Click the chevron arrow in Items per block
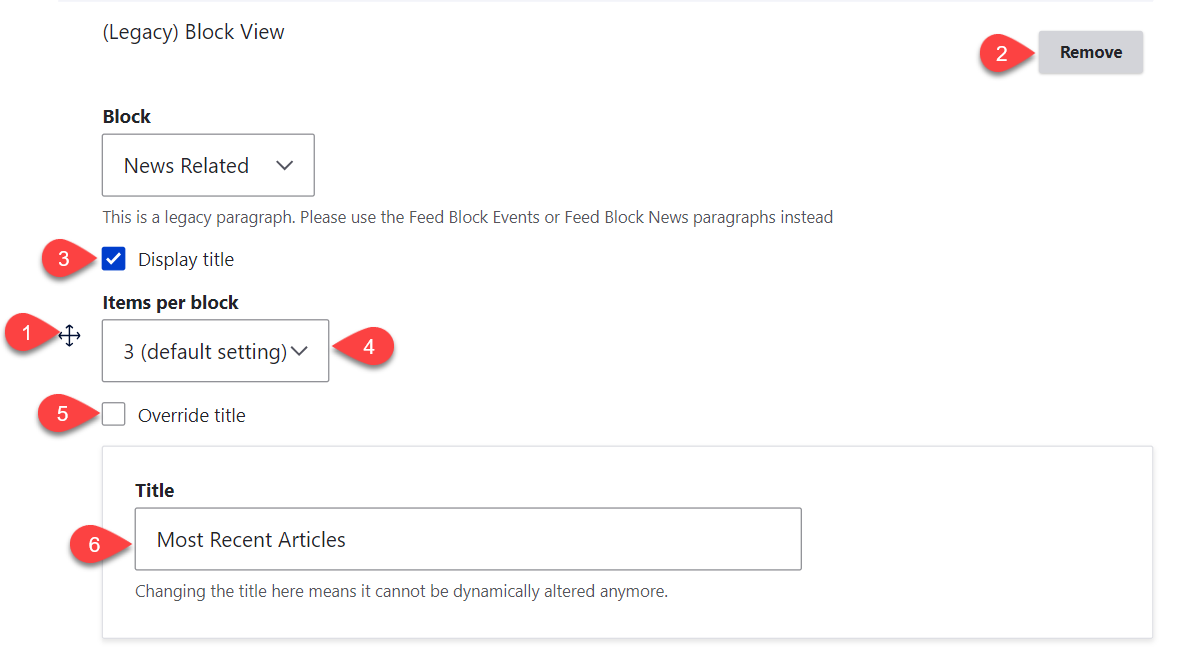The height and width of the screenshot is (664, 1181). tap(299, 351)
